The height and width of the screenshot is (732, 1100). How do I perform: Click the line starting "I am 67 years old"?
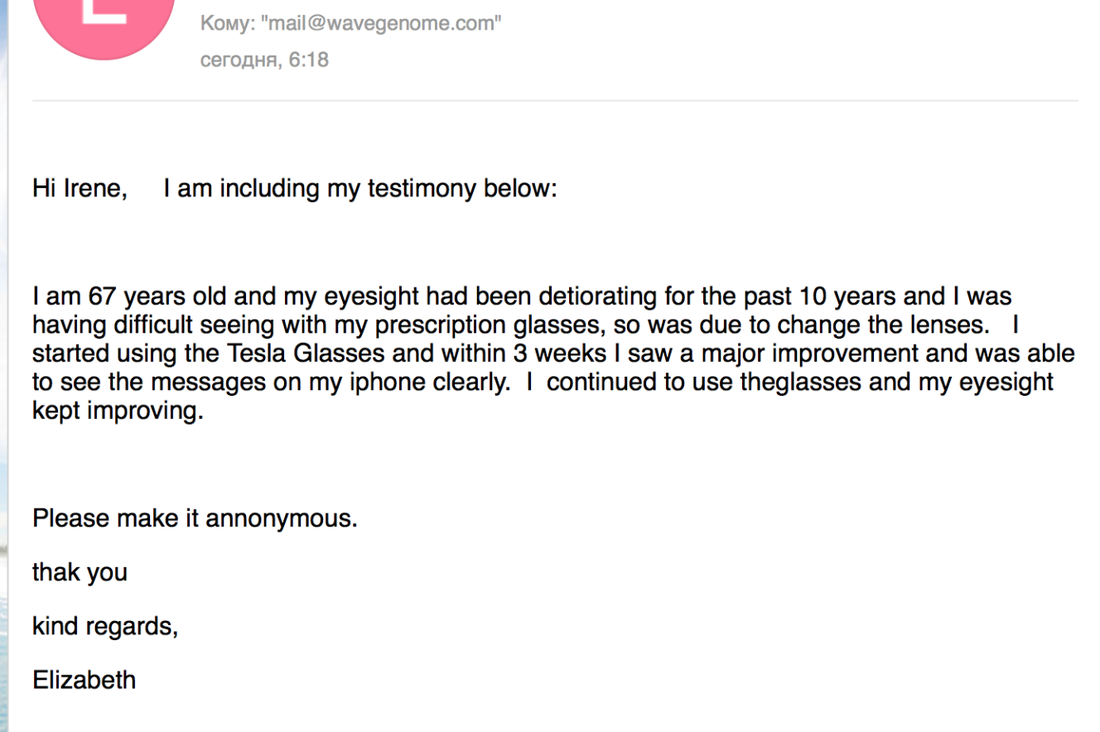pos(522,296)
